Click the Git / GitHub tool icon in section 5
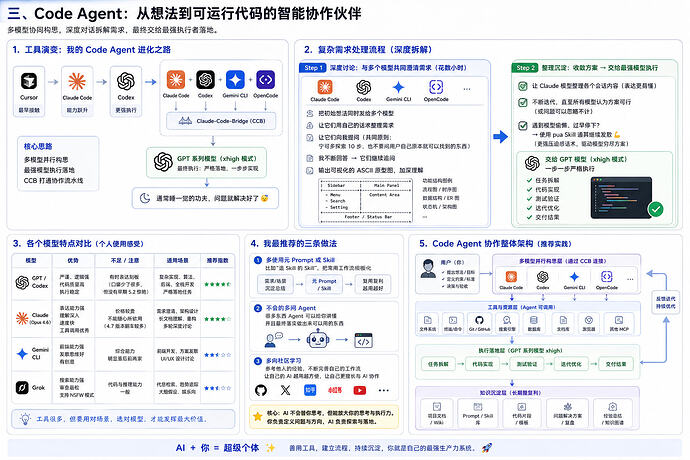This screenshot has width=690, height=460. point(479,320)
